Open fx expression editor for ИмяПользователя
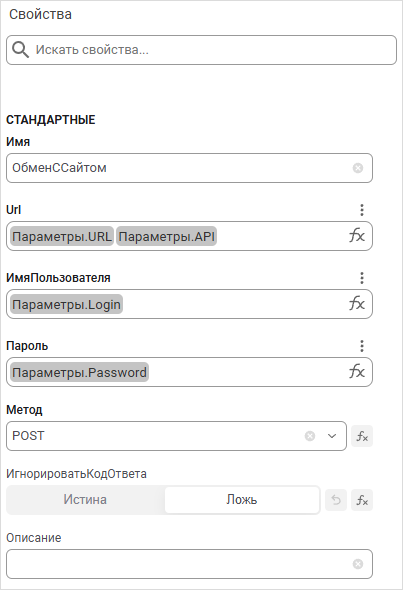Screen dimensions: 403x590 pos(357,304)
